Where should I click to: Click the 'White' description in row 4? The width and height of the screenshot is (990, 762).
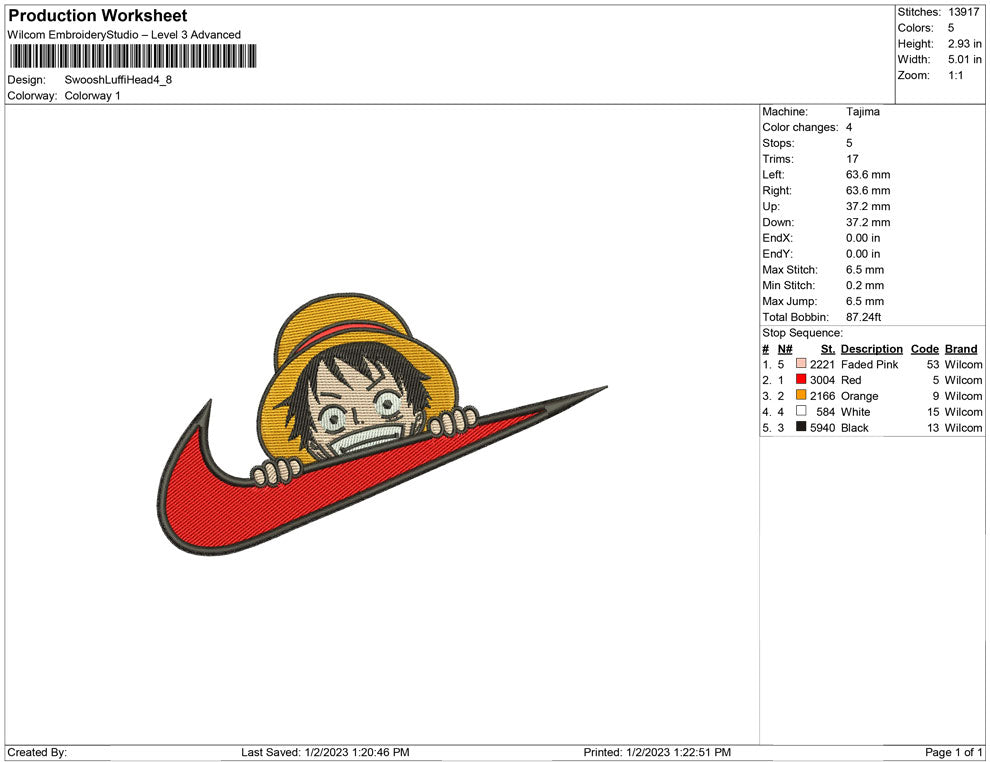pos(856,412)
